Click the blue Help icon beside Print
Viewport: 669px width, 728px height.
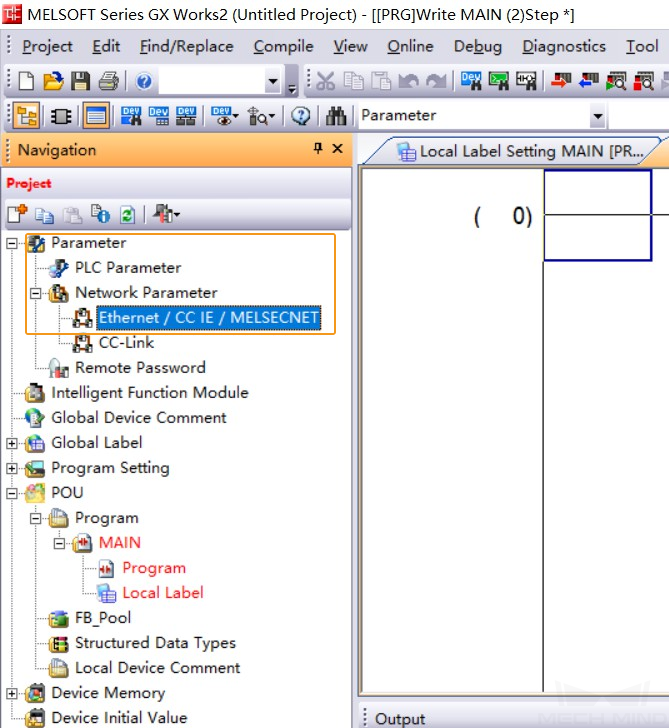point(144,82)
